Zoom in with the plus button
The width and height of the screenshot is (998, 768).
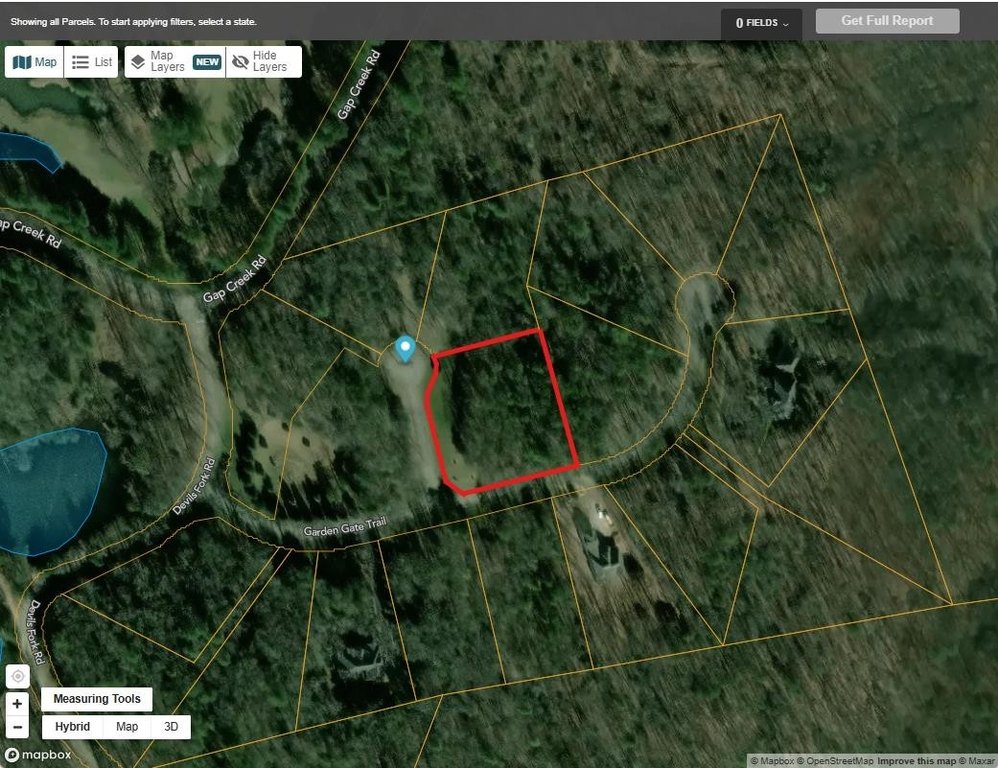coord(17,704)
